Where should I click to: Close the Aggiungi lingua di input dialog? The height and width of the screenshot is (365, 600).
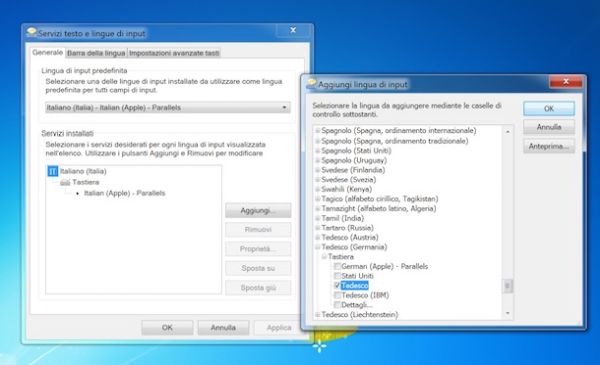click(x=566, y=81)
